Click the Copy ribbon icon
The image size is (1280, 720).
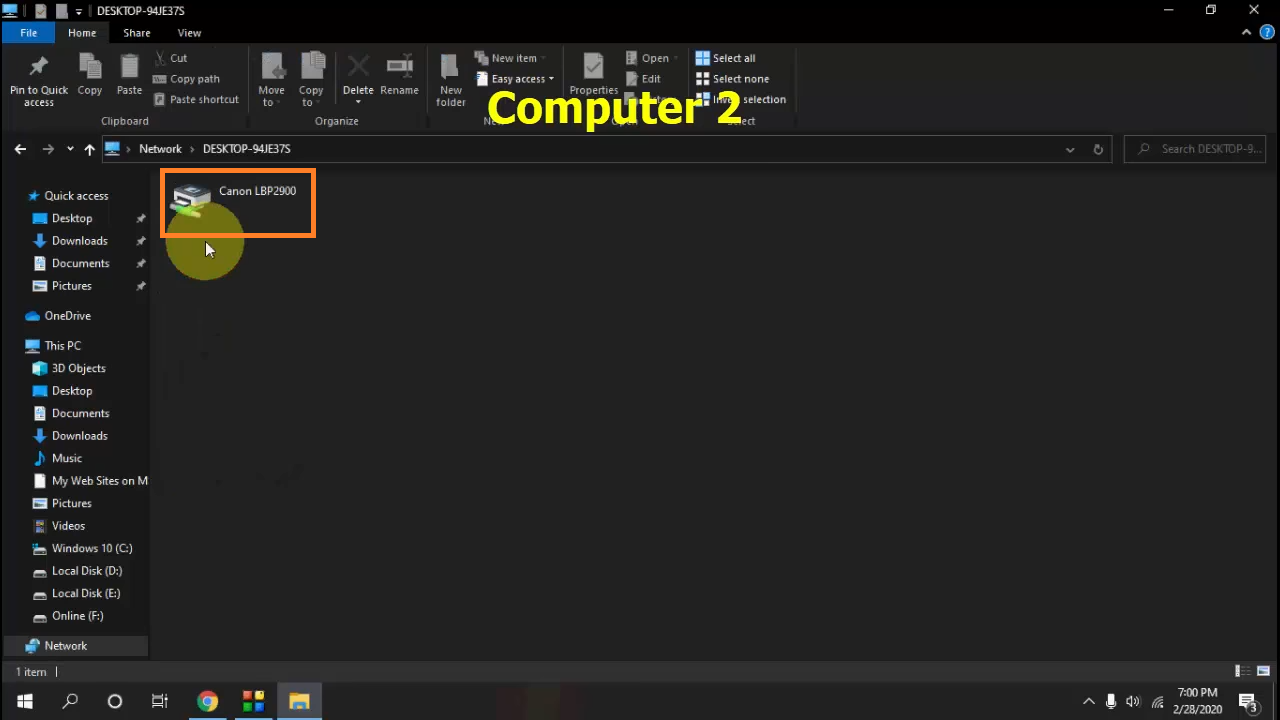coord(90,75)
